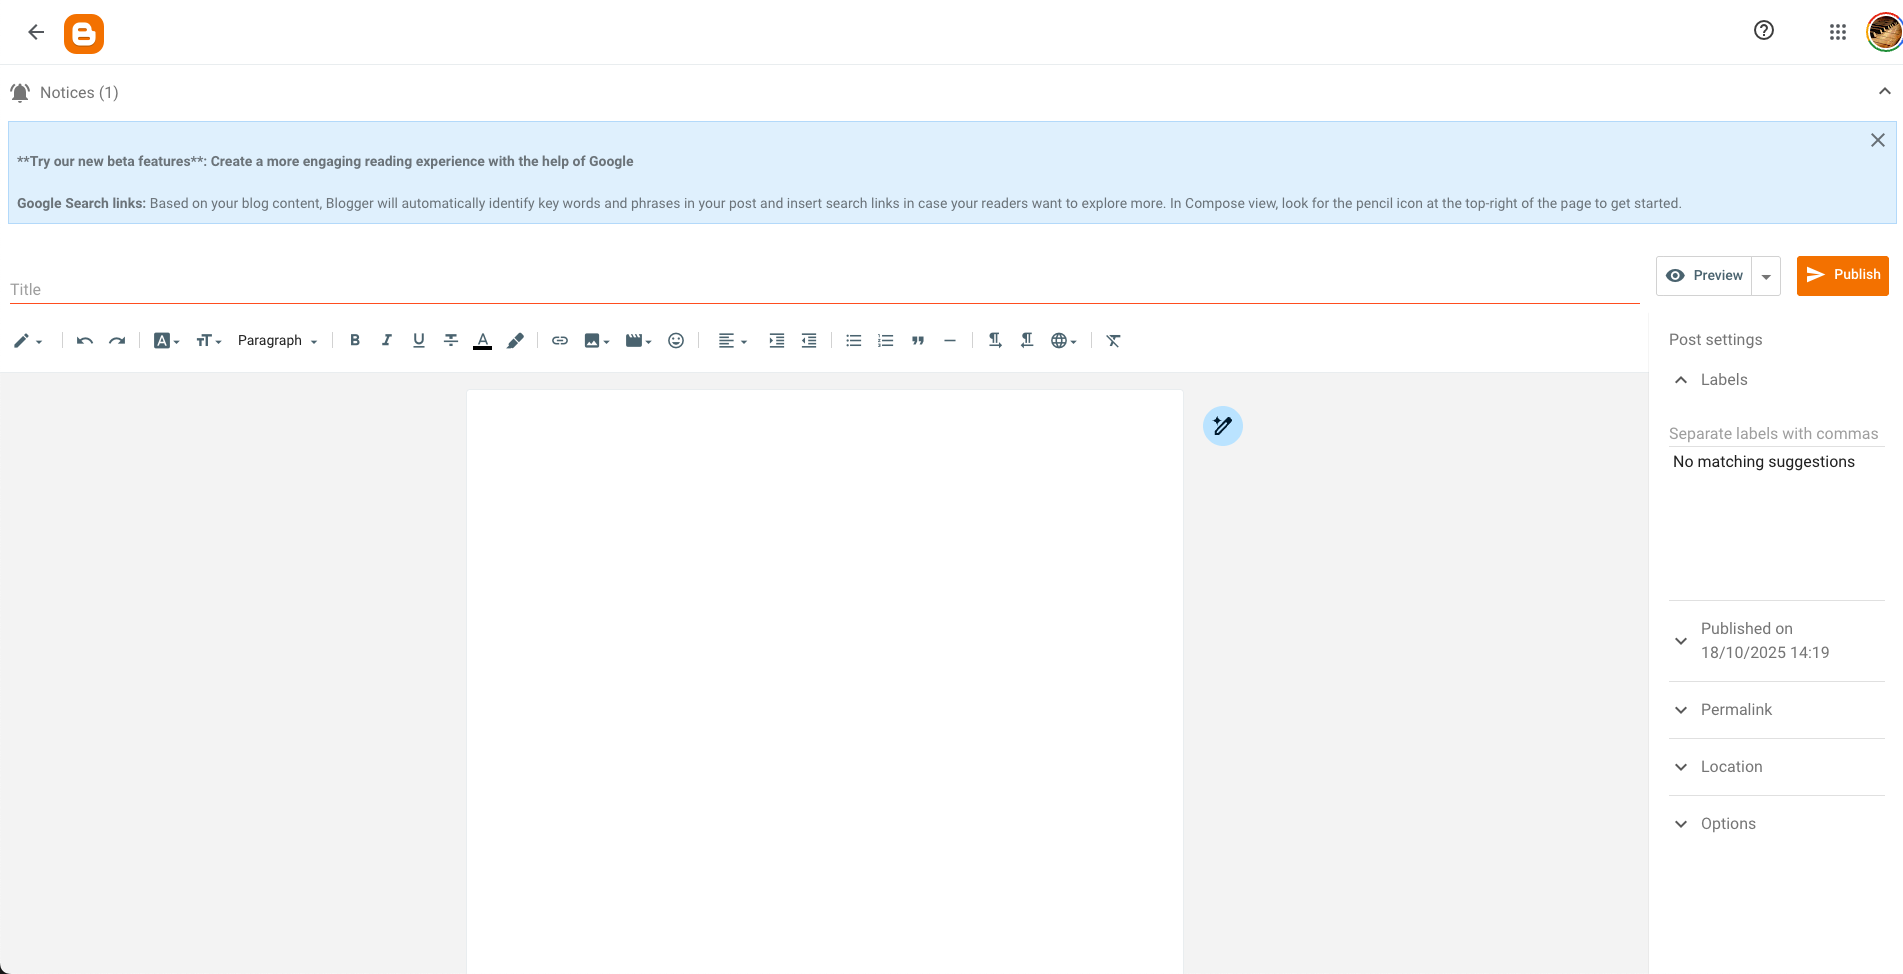Image resolution: width=1903 pixels, height=974 pixels.
Task: Insert a bulleted list
Action: point(853,341)
